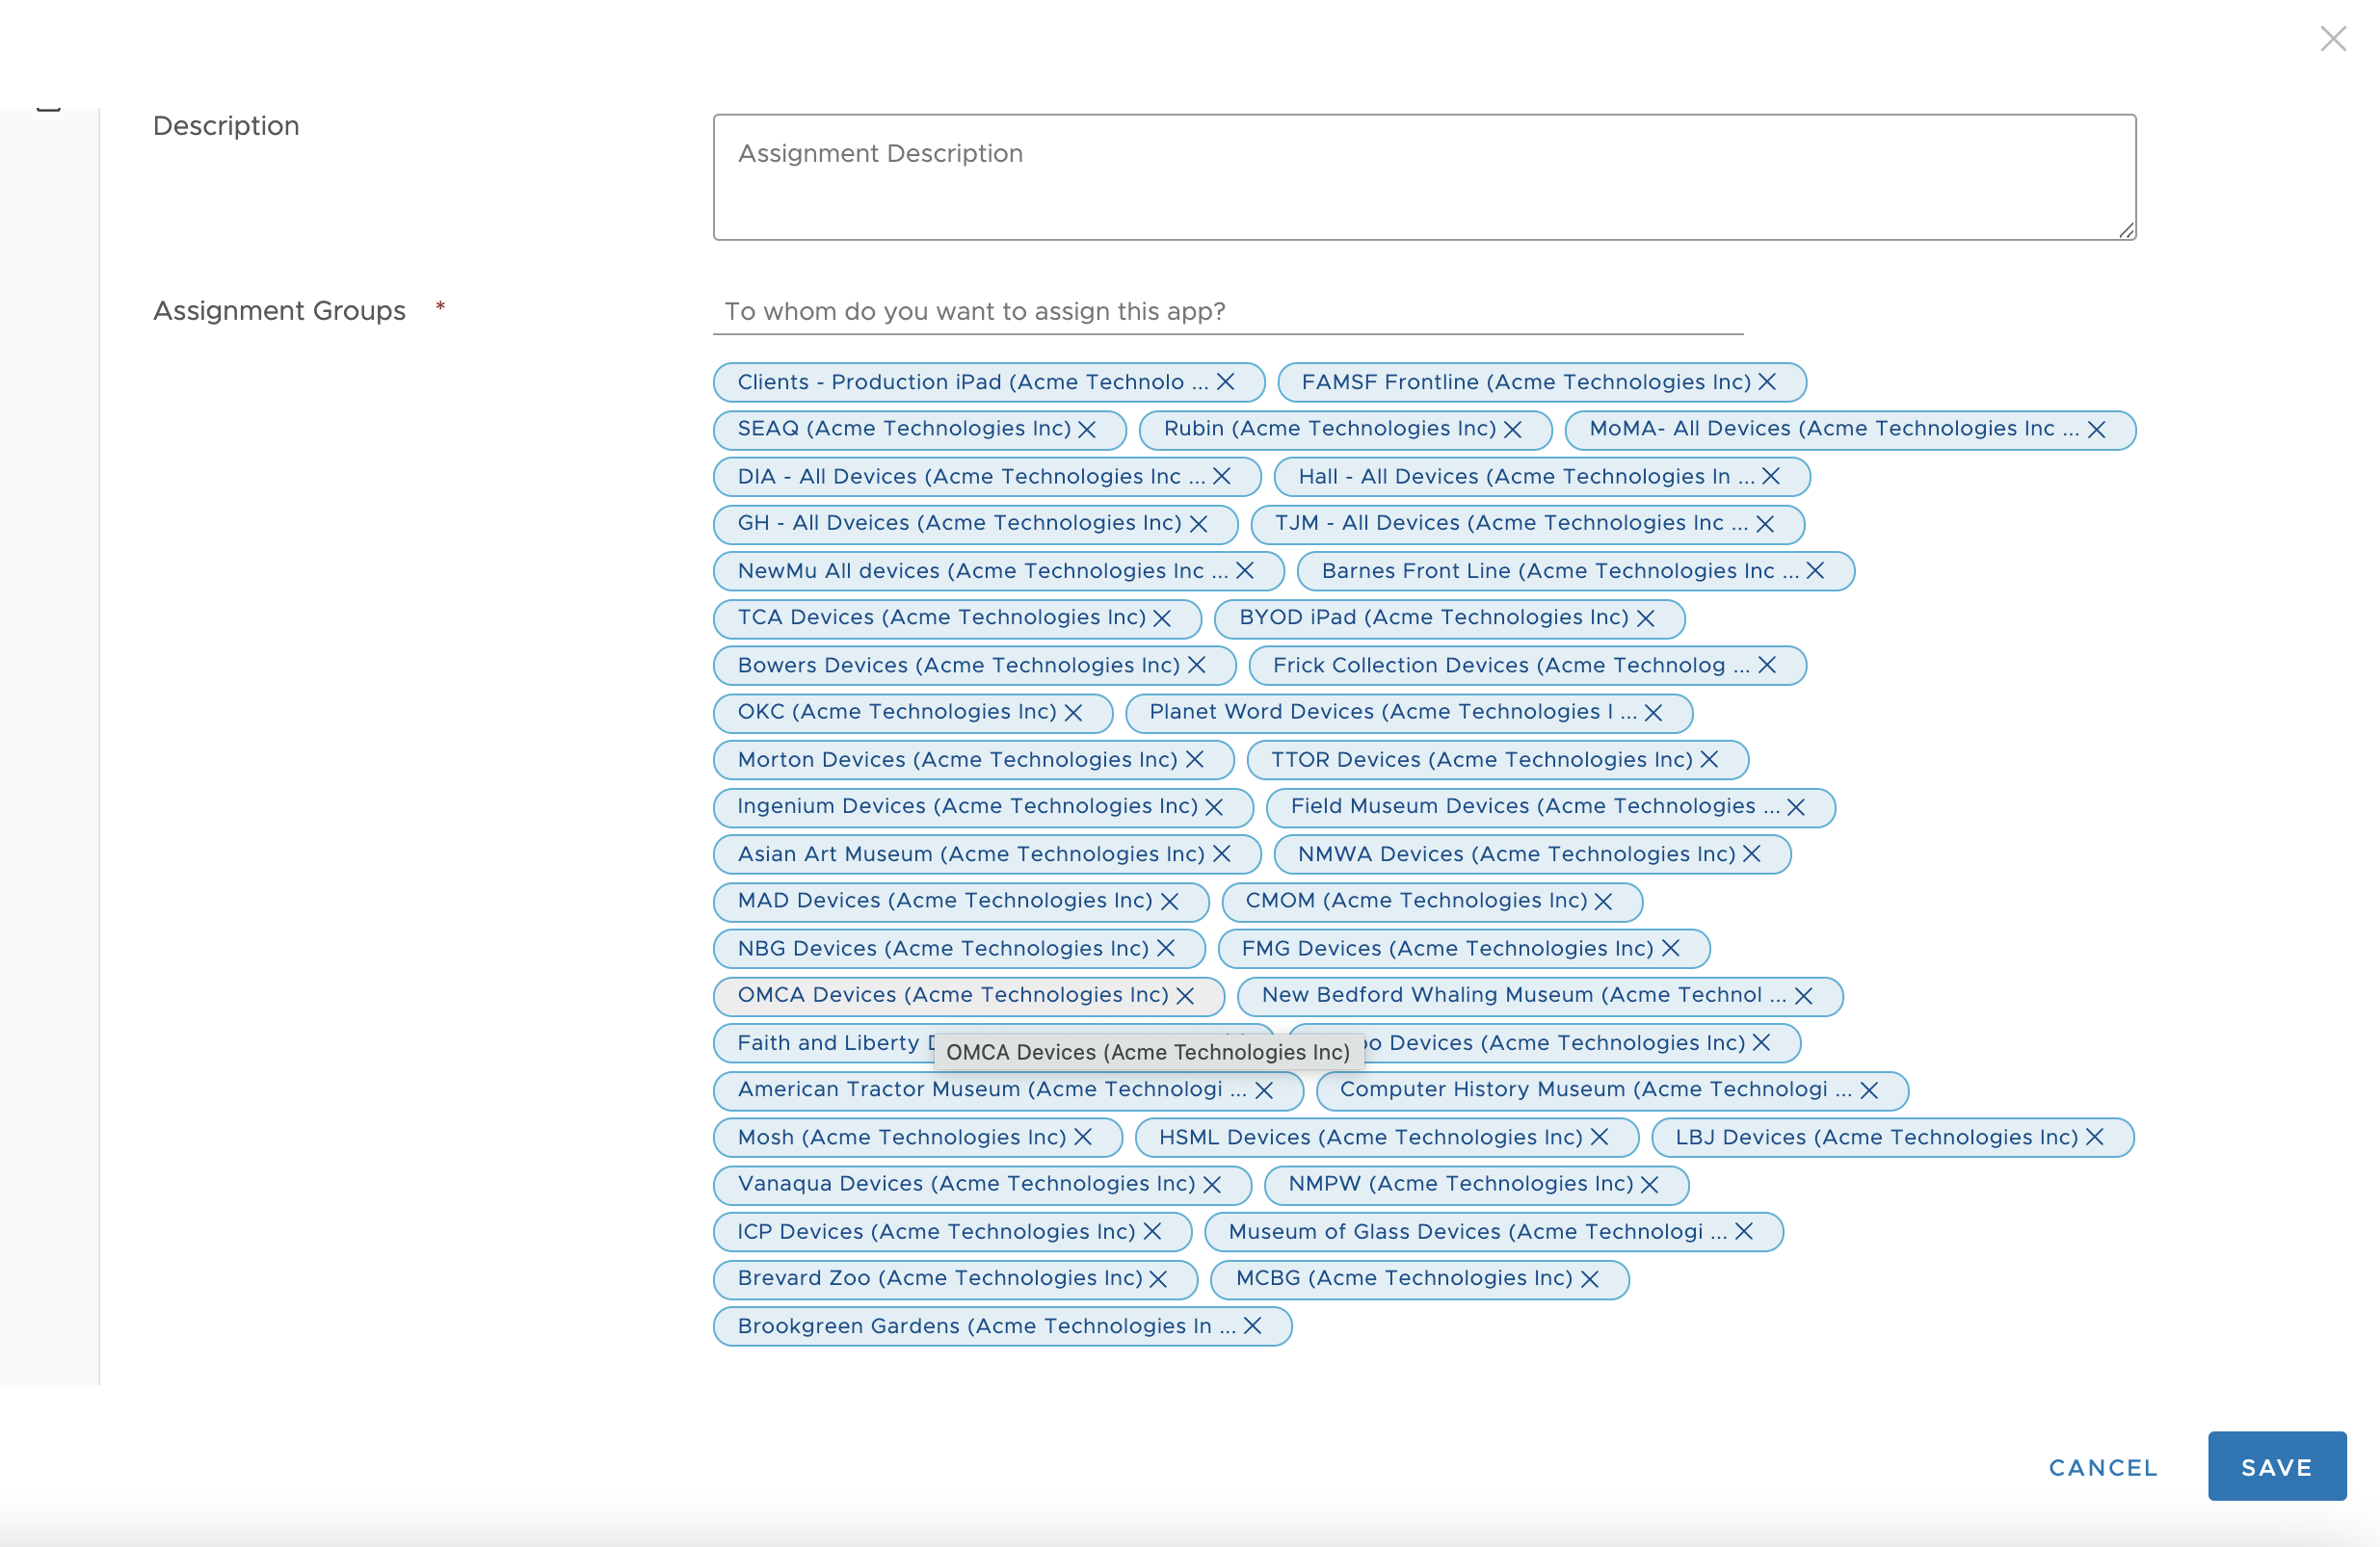Remove the Morton Devices group chip
2380x1547 pixels.
tap(1195, 759)
